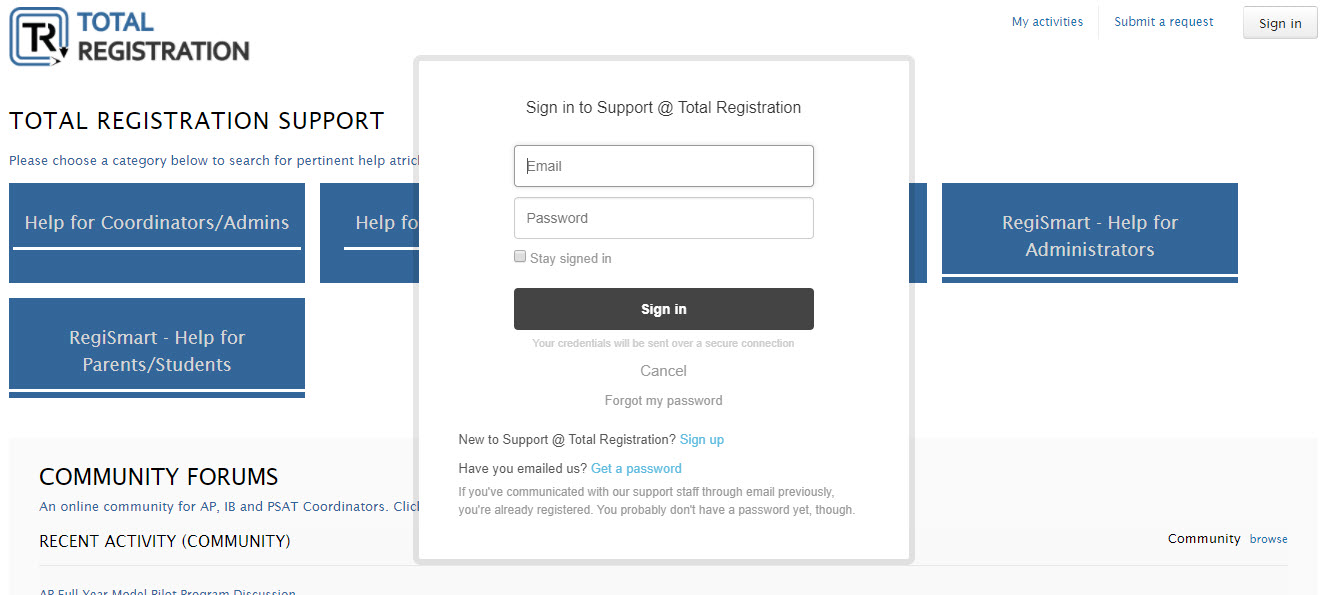This screenshot has width=1337, height=595.
Task: Open My activities in top navigation
Action: pyautogui.click(x=1047, y=22)
